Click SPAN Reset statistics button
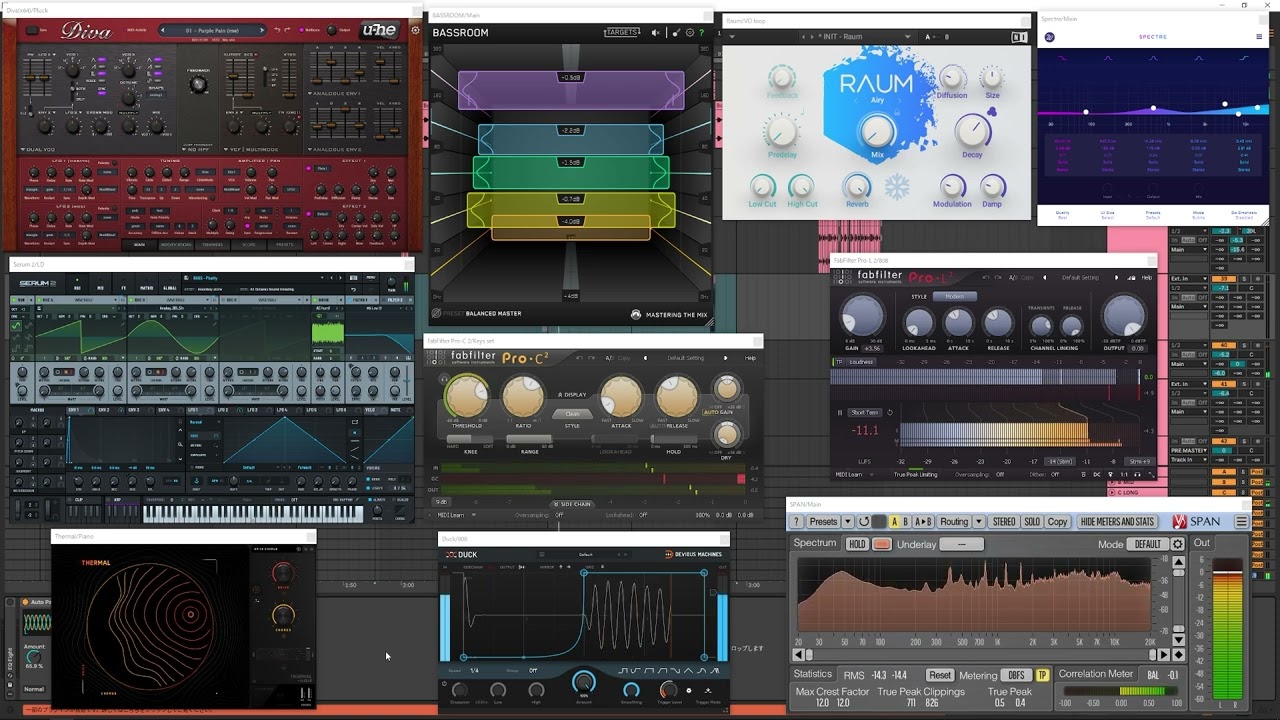1280x720 pixels. click(940, 675)
